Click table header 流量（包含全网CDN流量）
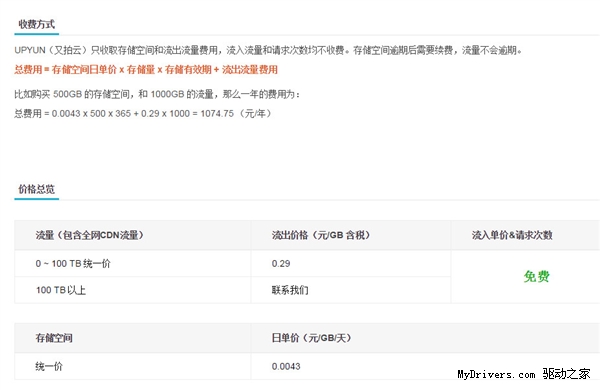 click(90, 235)
